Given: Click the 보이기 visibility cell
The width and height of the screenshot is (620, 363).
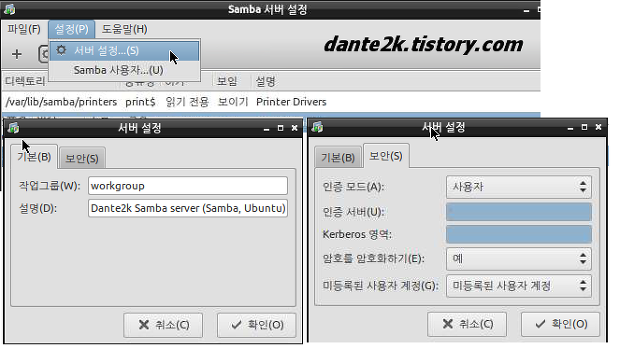Looking at the screenshot, I should [x=233, y=102].
